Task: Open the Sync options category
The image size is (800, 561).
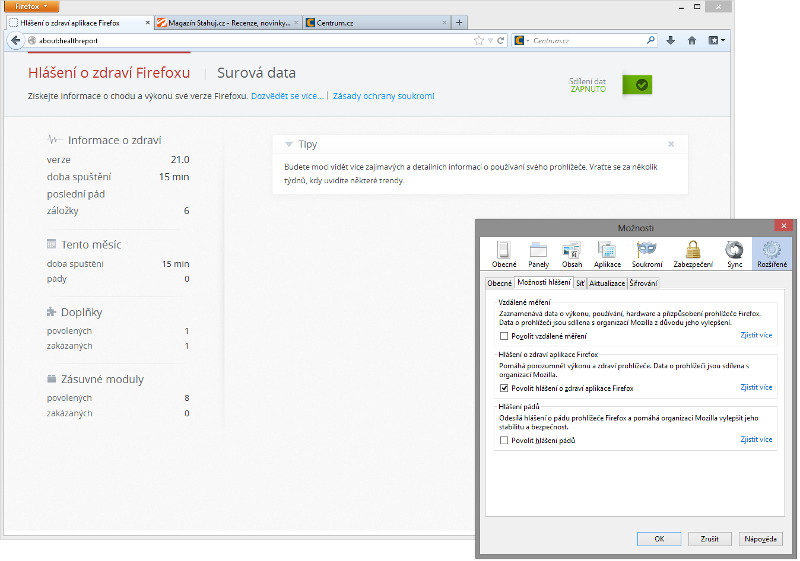Action: pyautogui.click(x=735, y=254)
